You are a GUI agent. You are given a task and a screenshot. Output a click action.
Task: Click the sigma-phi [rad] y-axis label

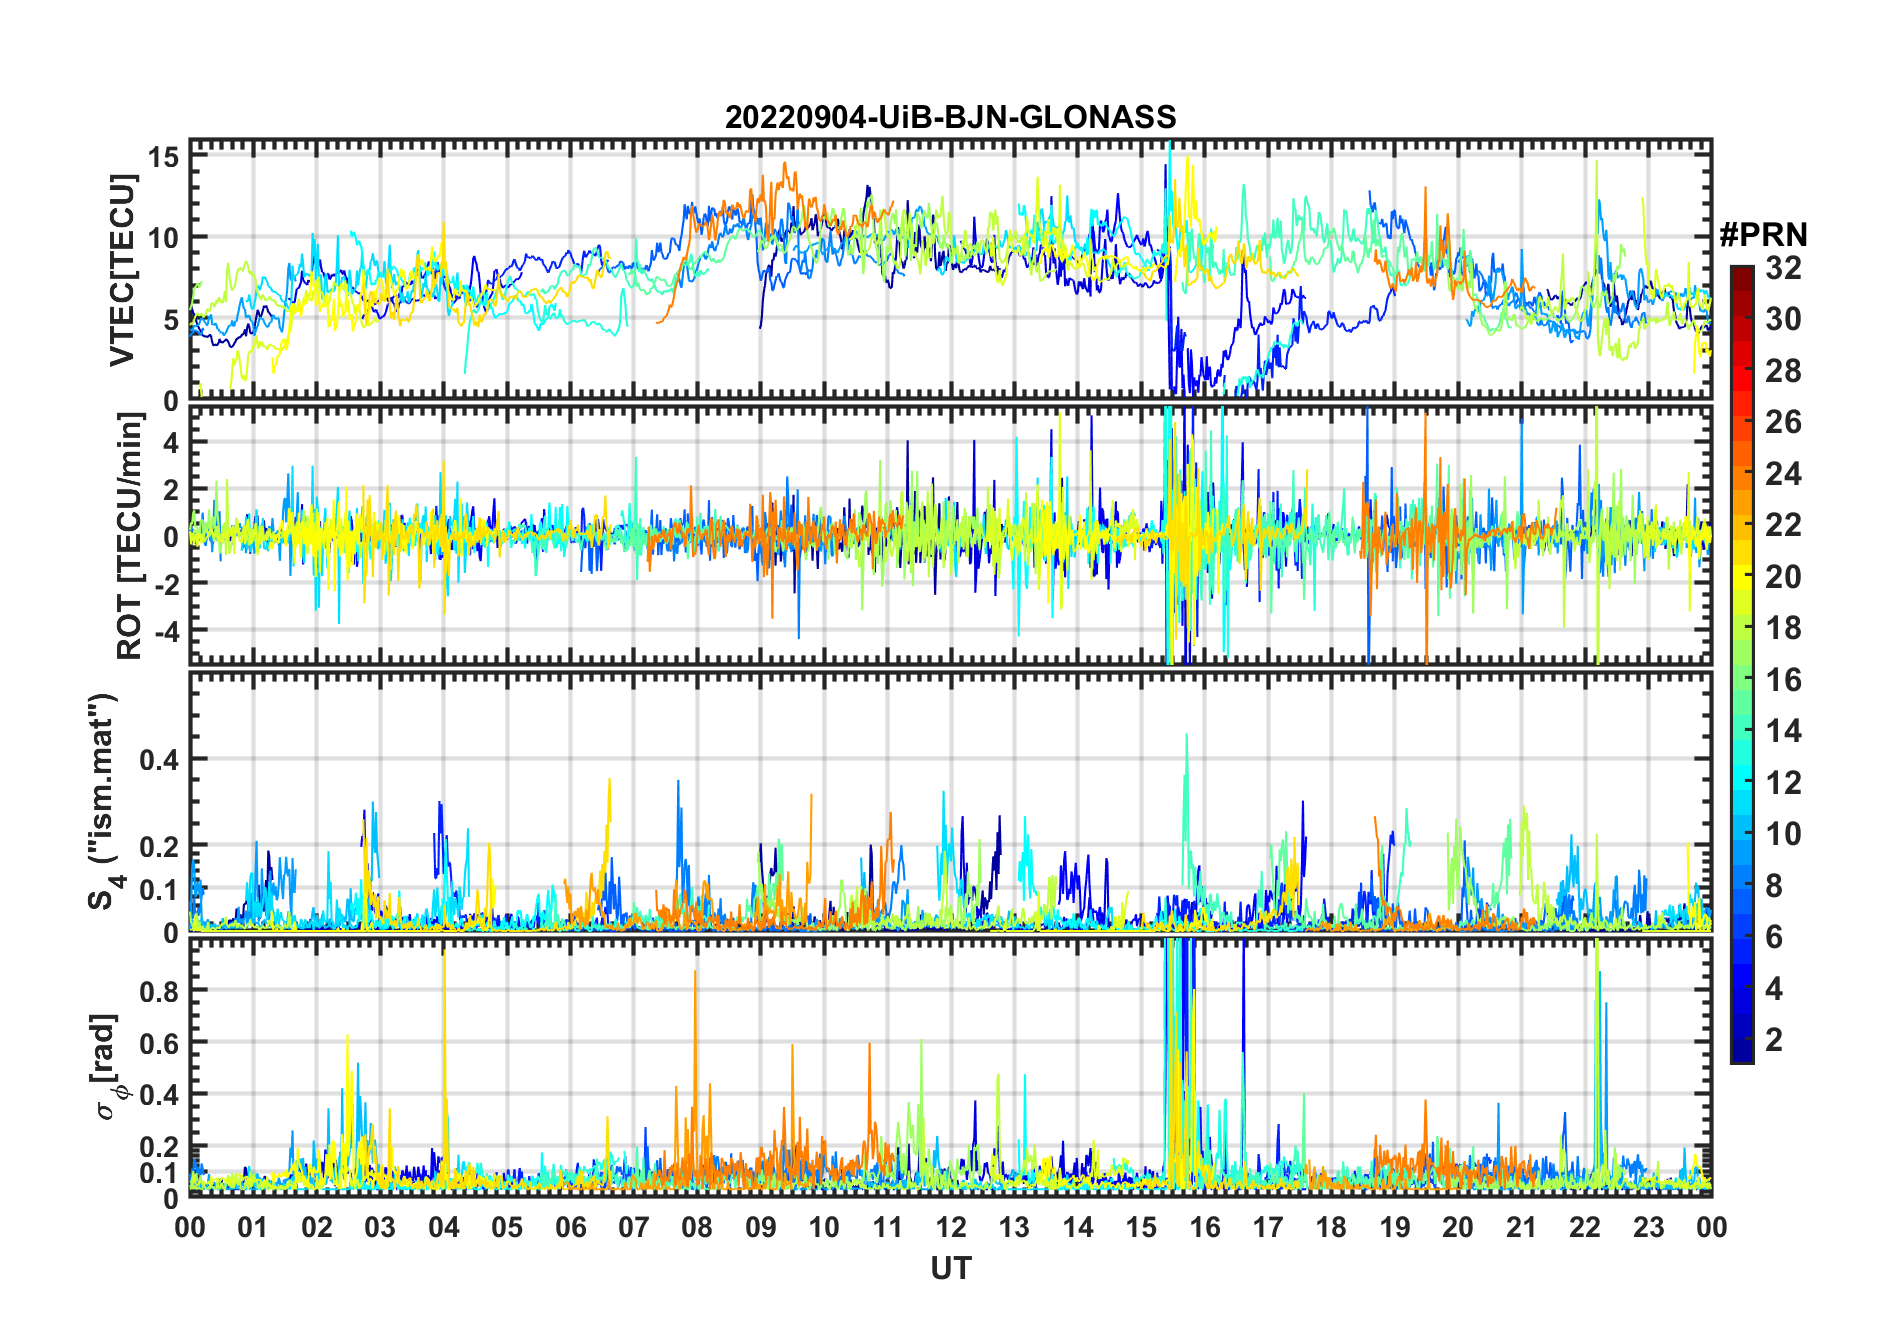pos(108,1067)
